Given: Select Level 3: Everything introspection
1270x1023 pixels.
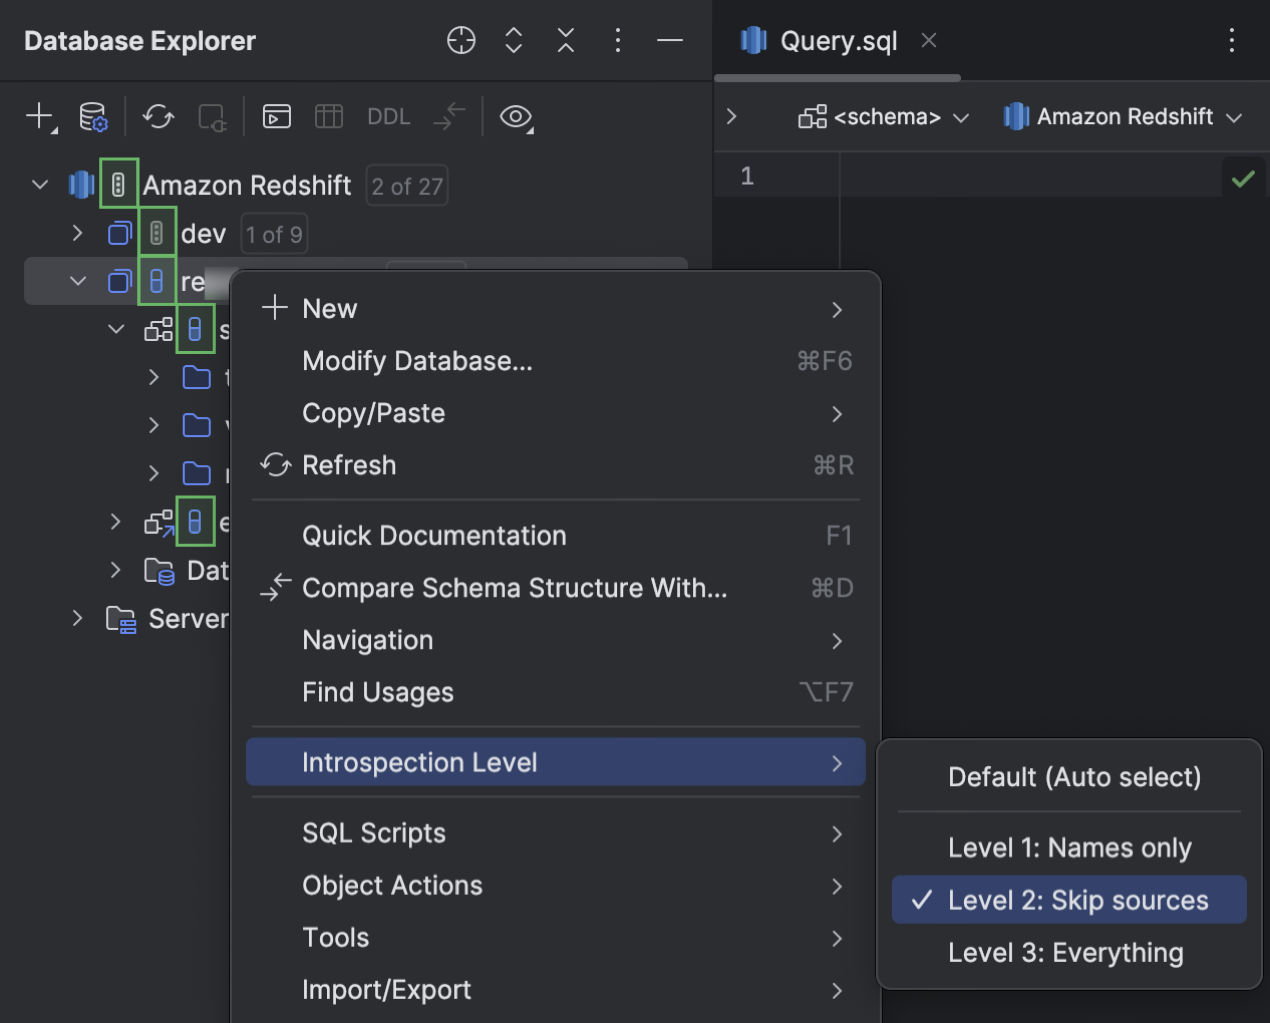Looking at the screenshot, I should [1065, 953].
